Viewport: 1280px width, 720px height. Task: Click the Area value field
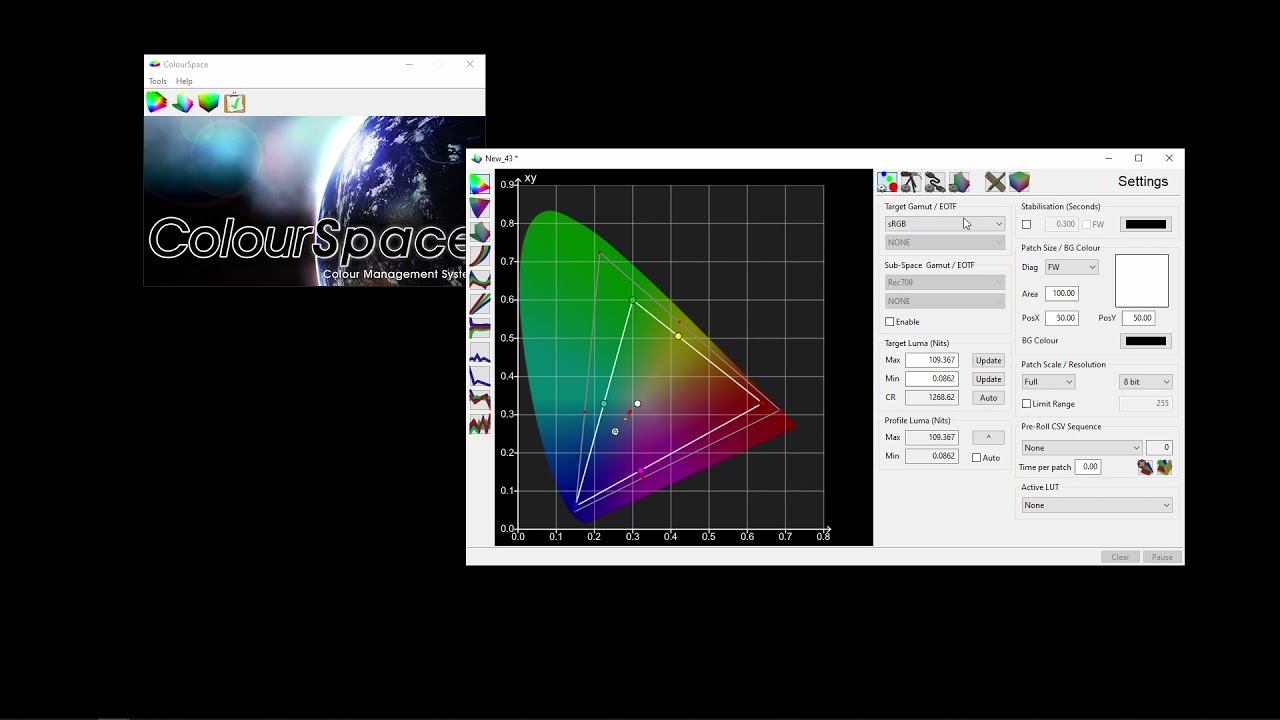click(x=1061, y=294)
